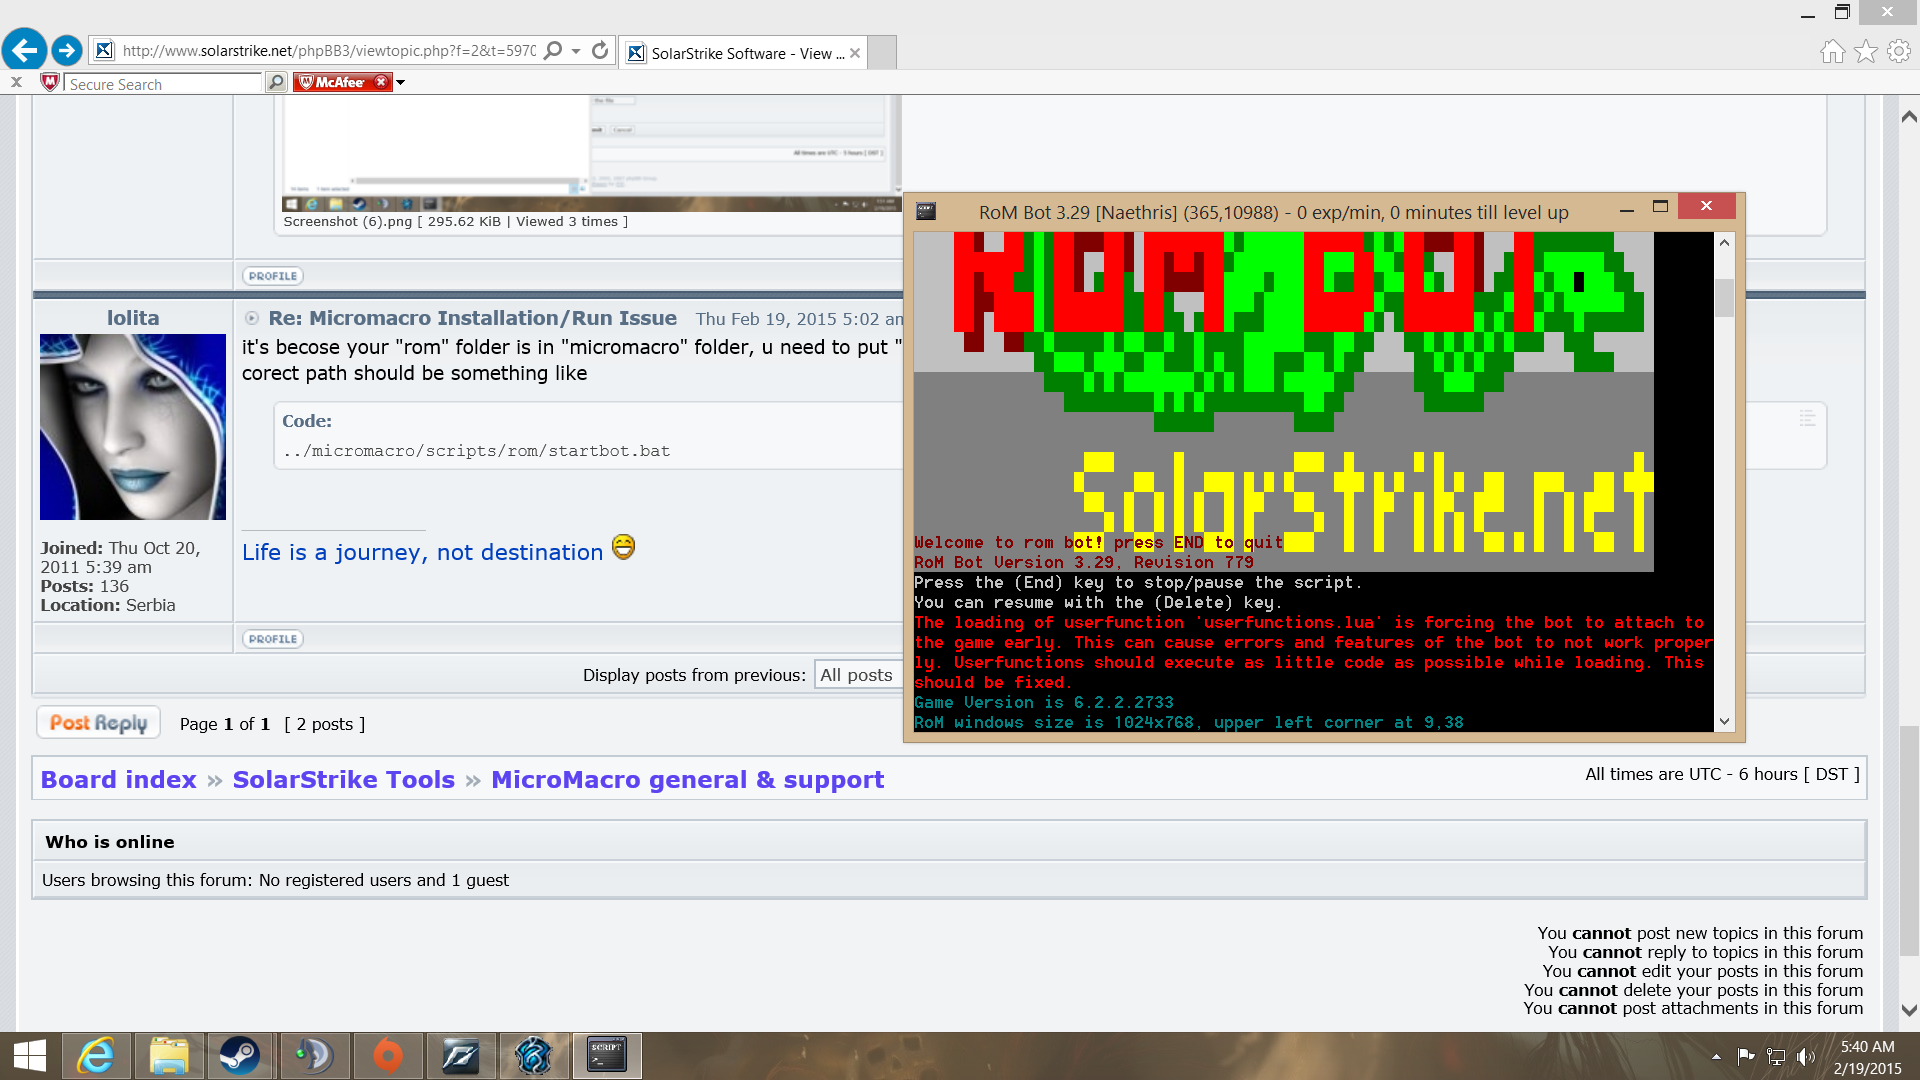The image size is (1920, 1080).
Task: Click the Windows Start button
Action: coord(30,1056)
